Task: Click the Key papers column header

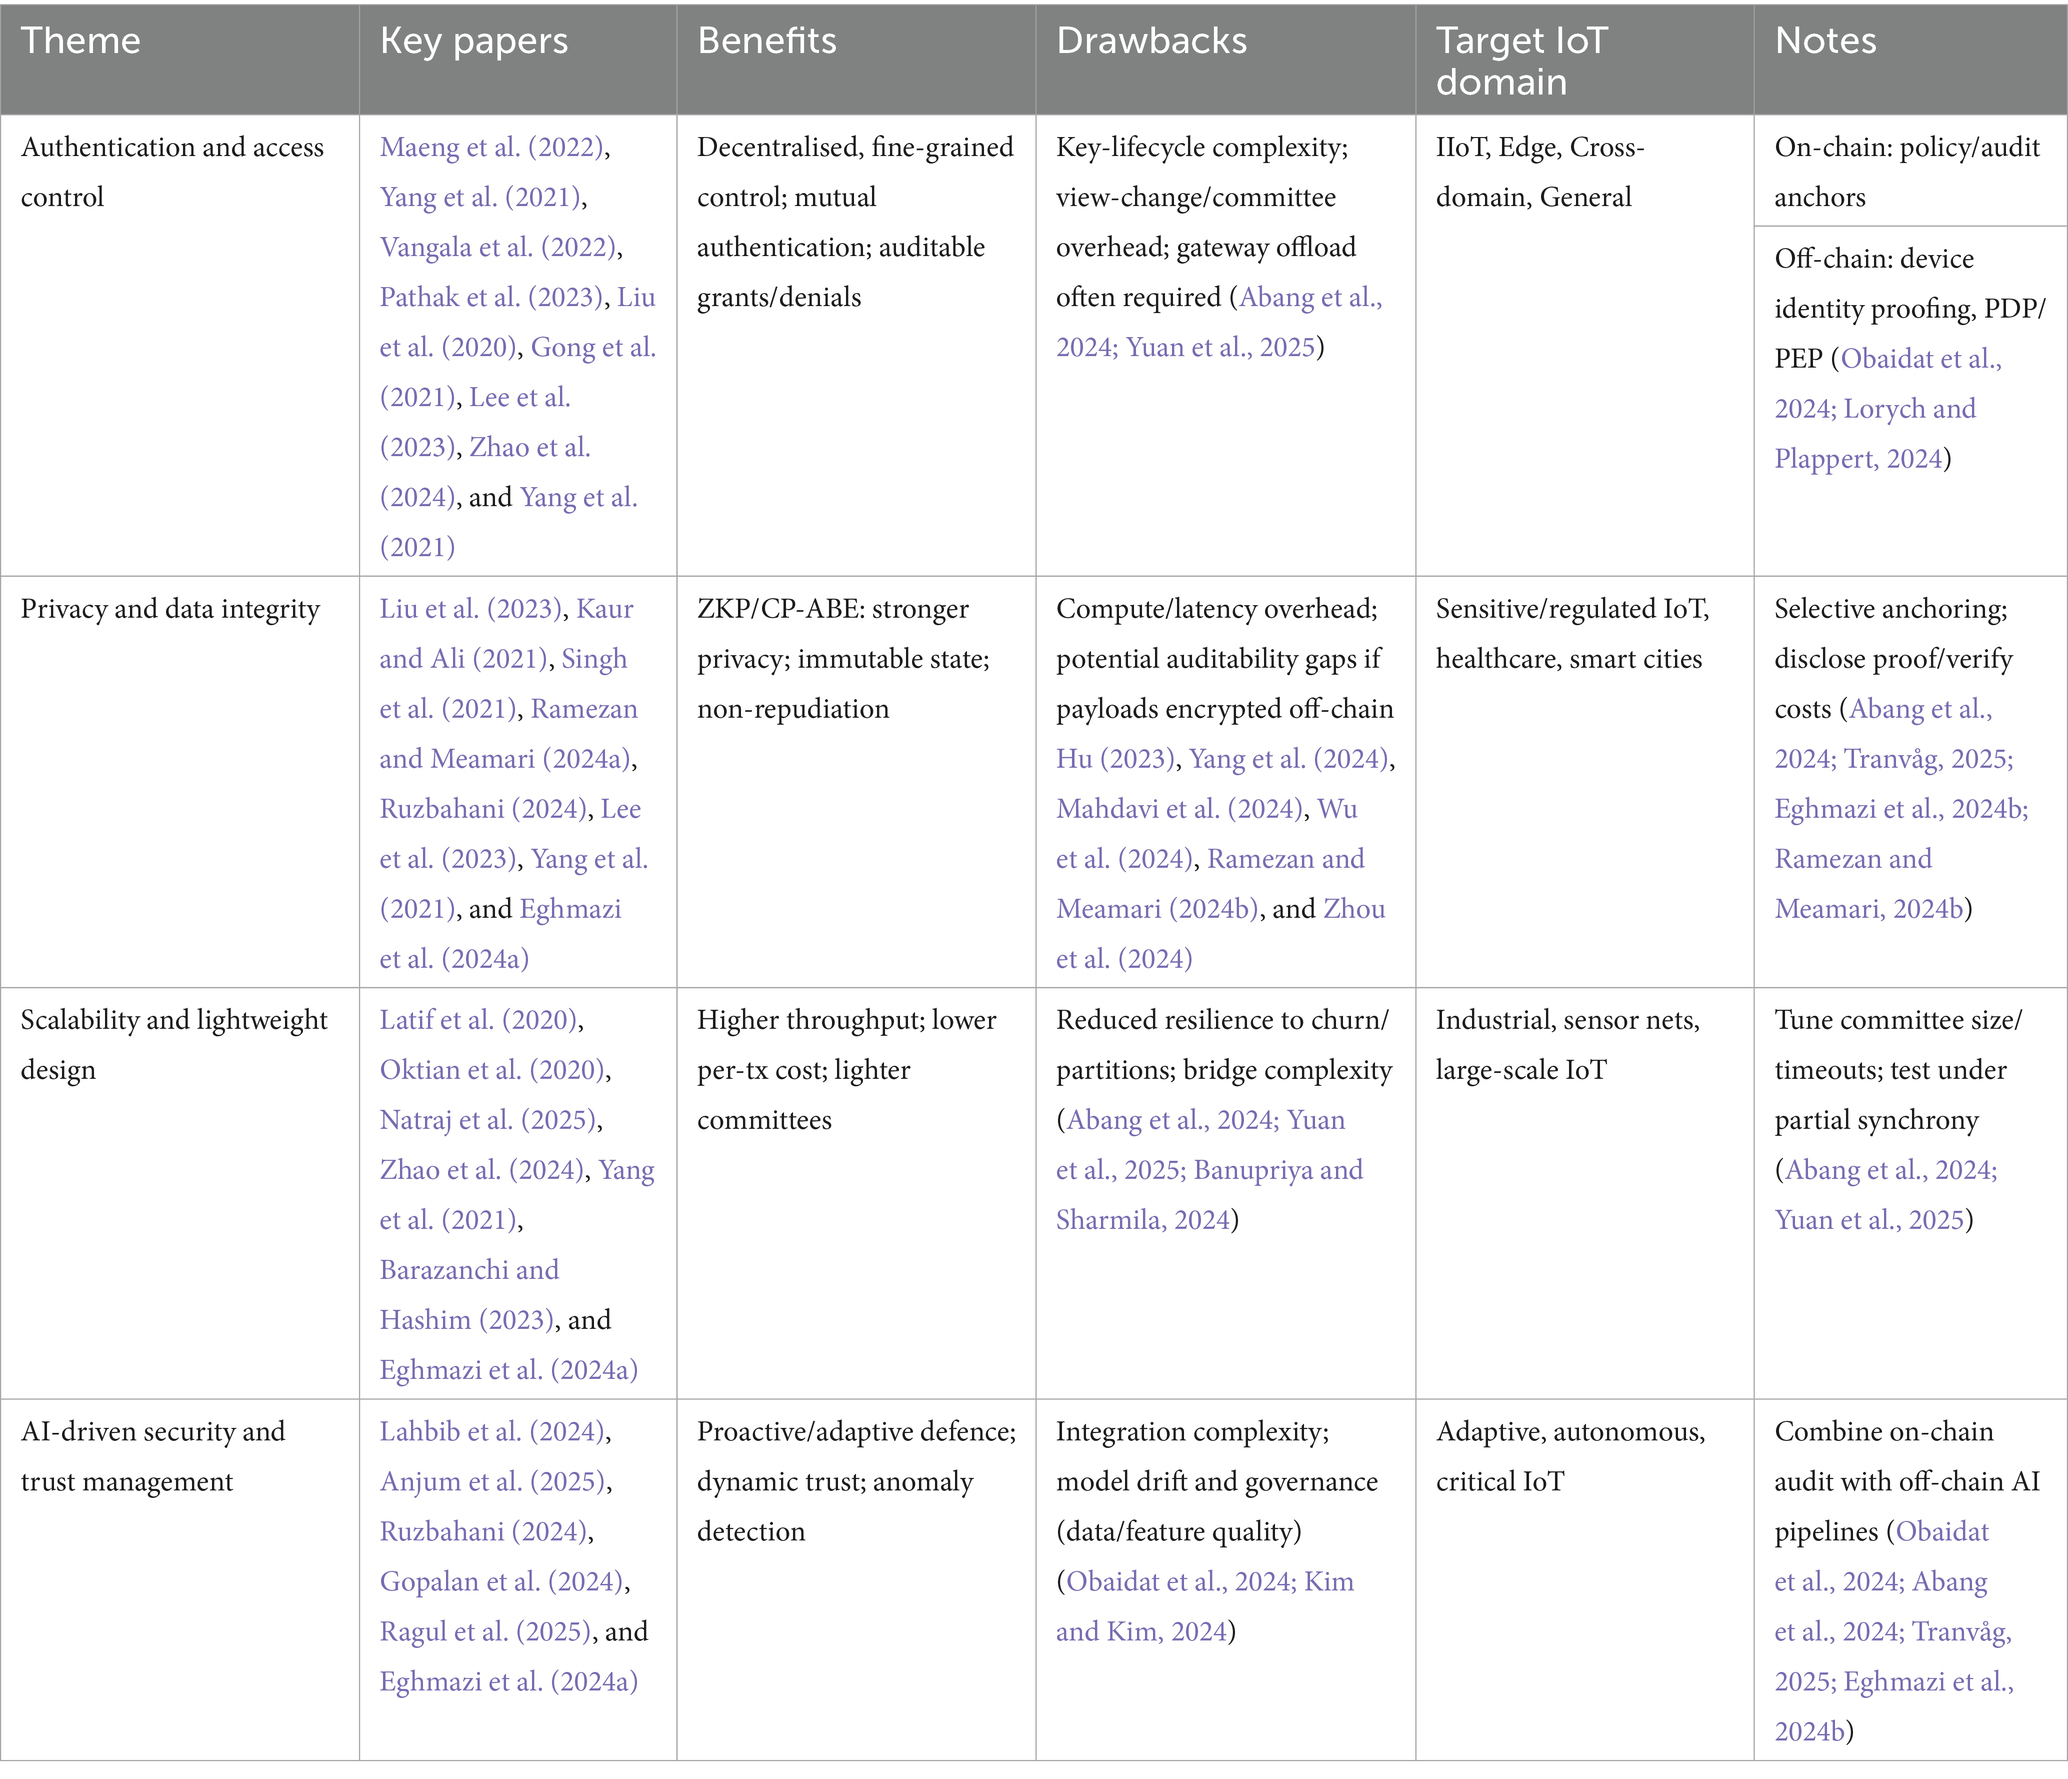Action: 473,41
